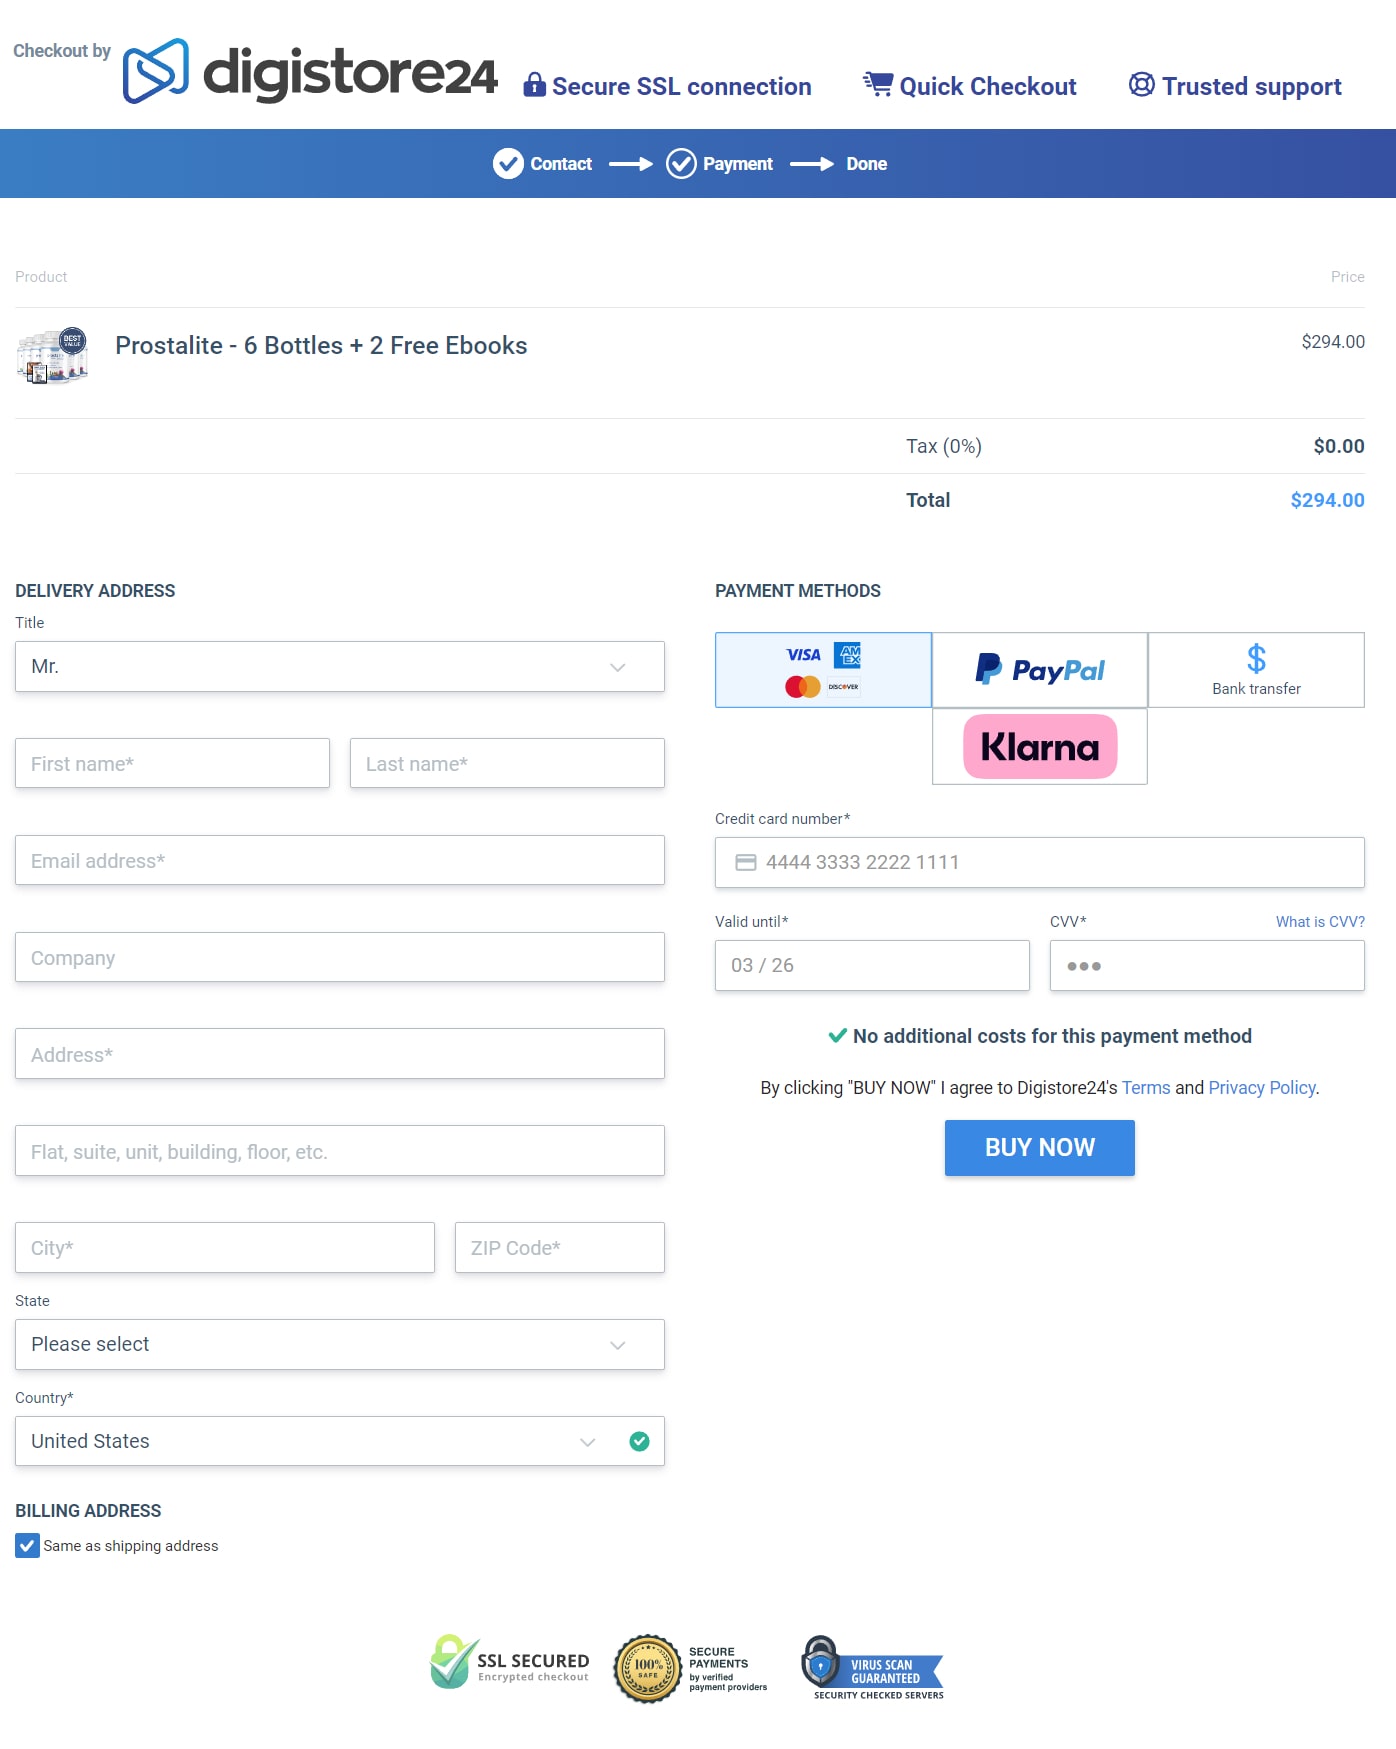Focus the First name field
Image resolution: width=1396 pixels, height=1749 pixels.
pyautogui.click(x=172, y=763)
